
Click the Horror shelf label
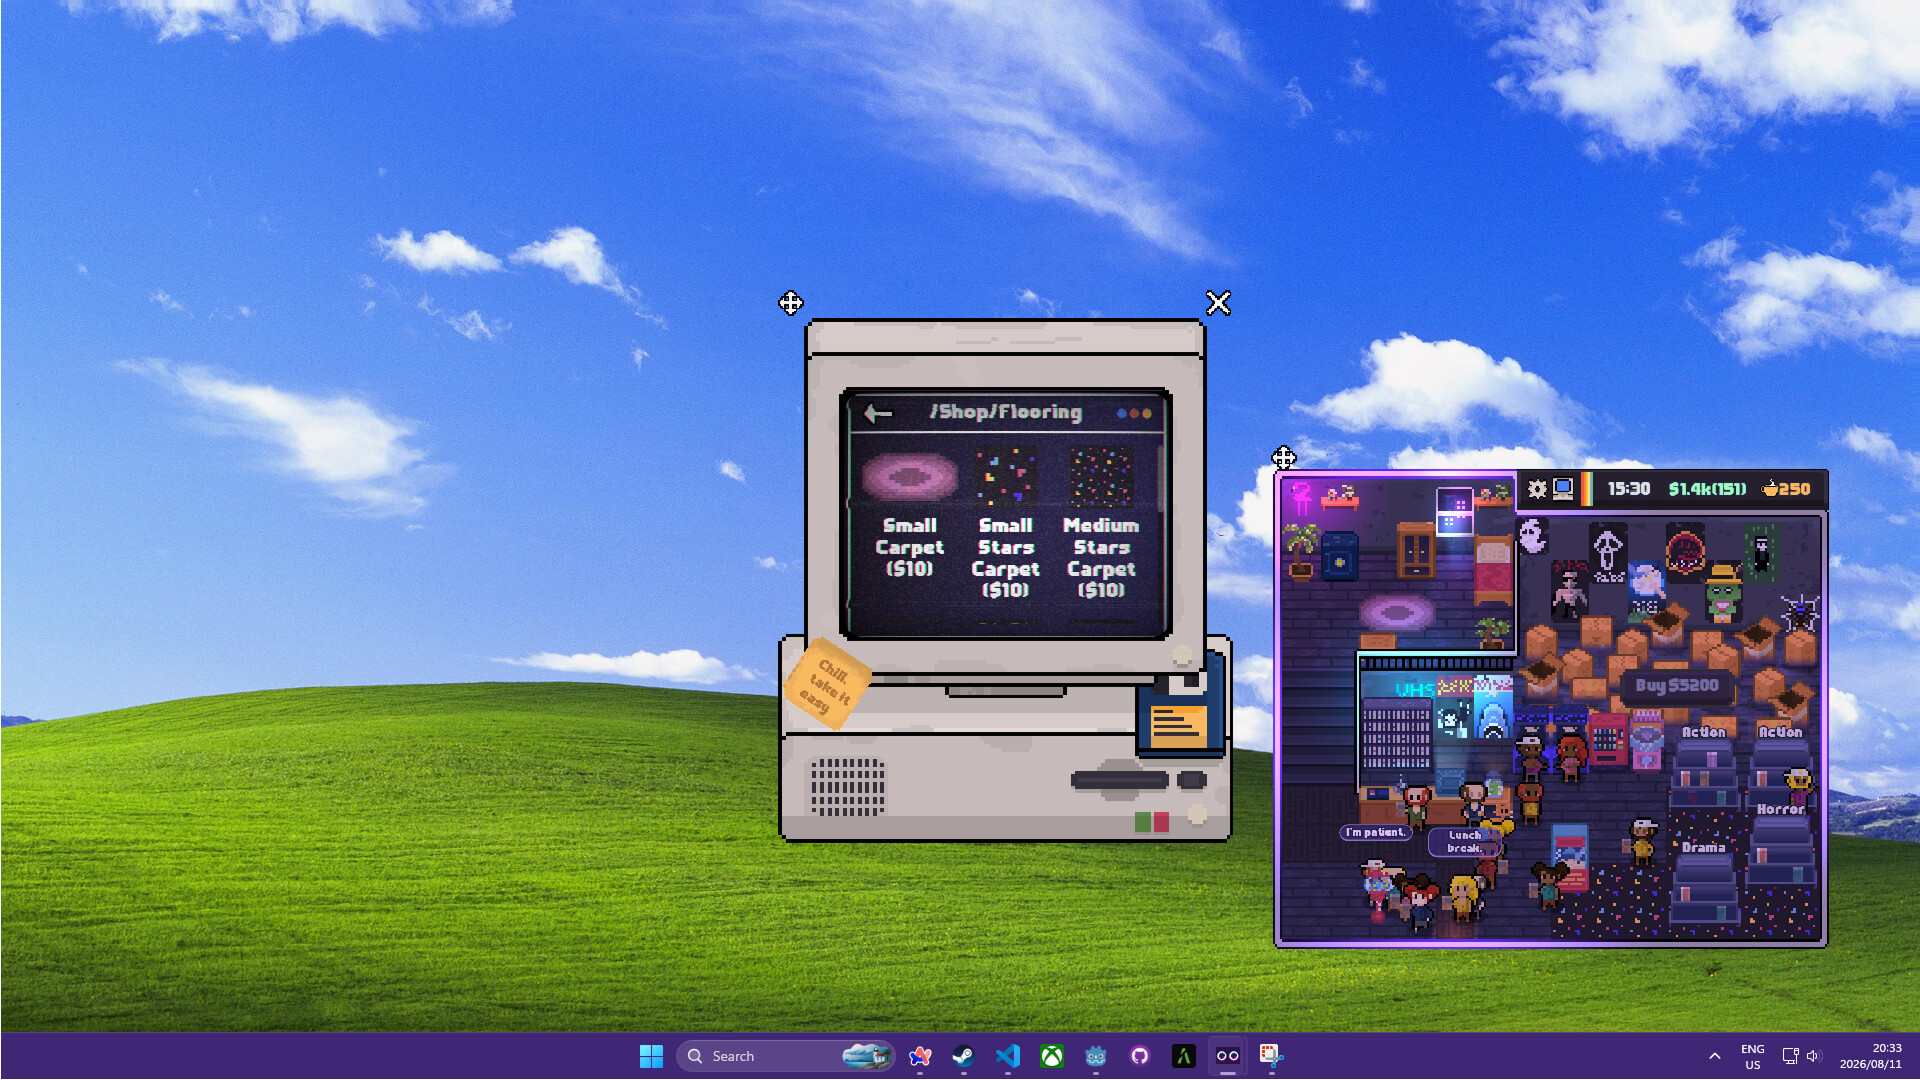[x=1780, y=809]
